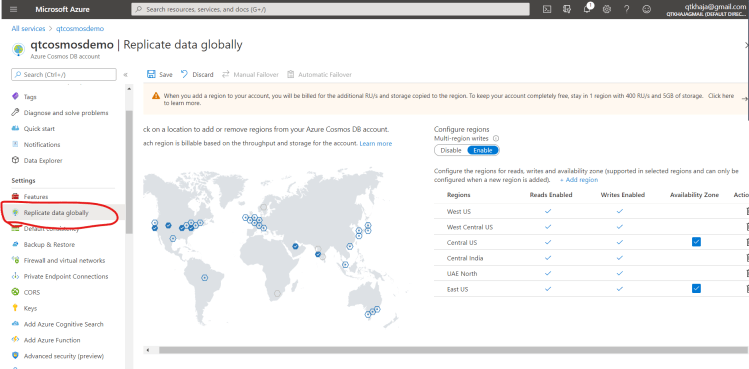The width and height of the screenshot is (749, 369).
Task: Open portal settings gear icon
Action: pos(607,9)
